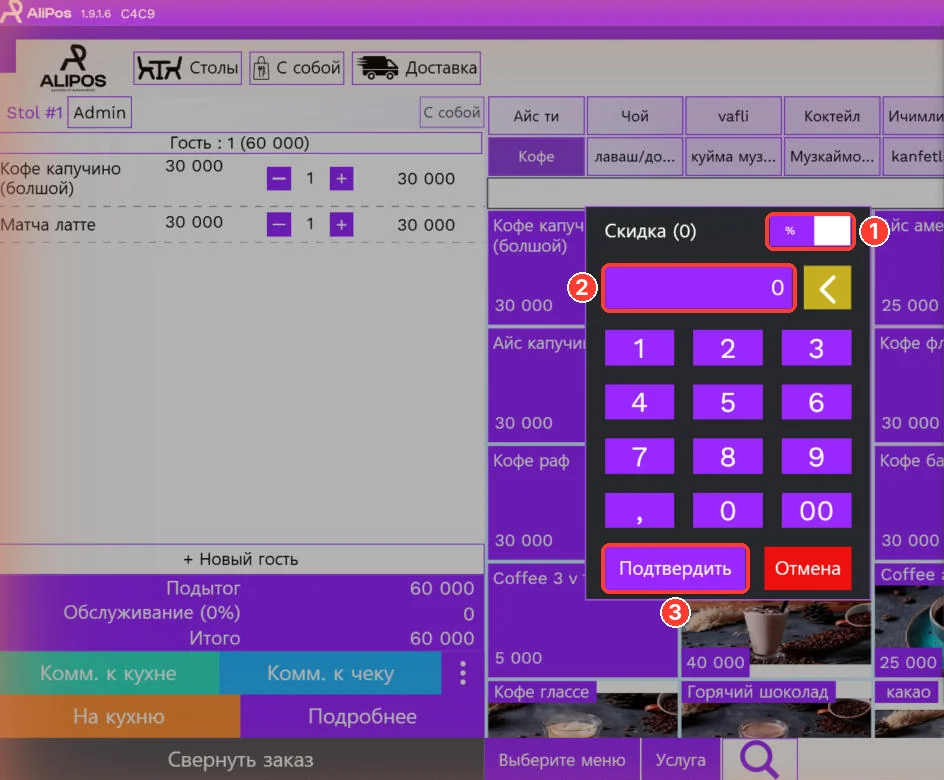This screenshot has height=780, width=944.
Task: Increase quantity of Кофе капучино (болшой)
Action: click(x=341, y=179)
